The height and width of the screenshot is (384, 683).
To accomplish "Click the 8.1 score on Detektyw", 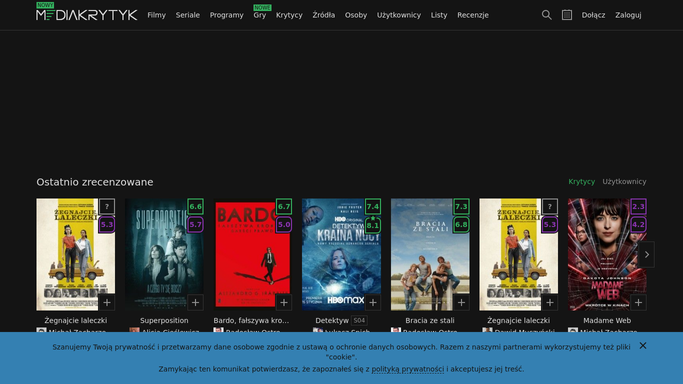I will 373,225.
